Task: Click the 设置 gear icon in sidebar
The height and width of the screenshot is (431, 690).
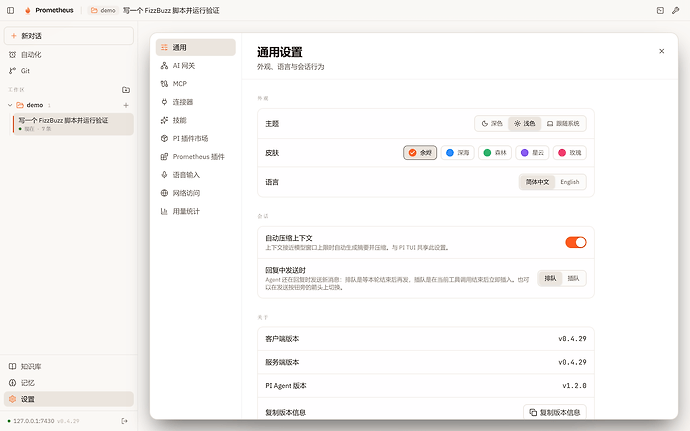Action: (12, 399)
